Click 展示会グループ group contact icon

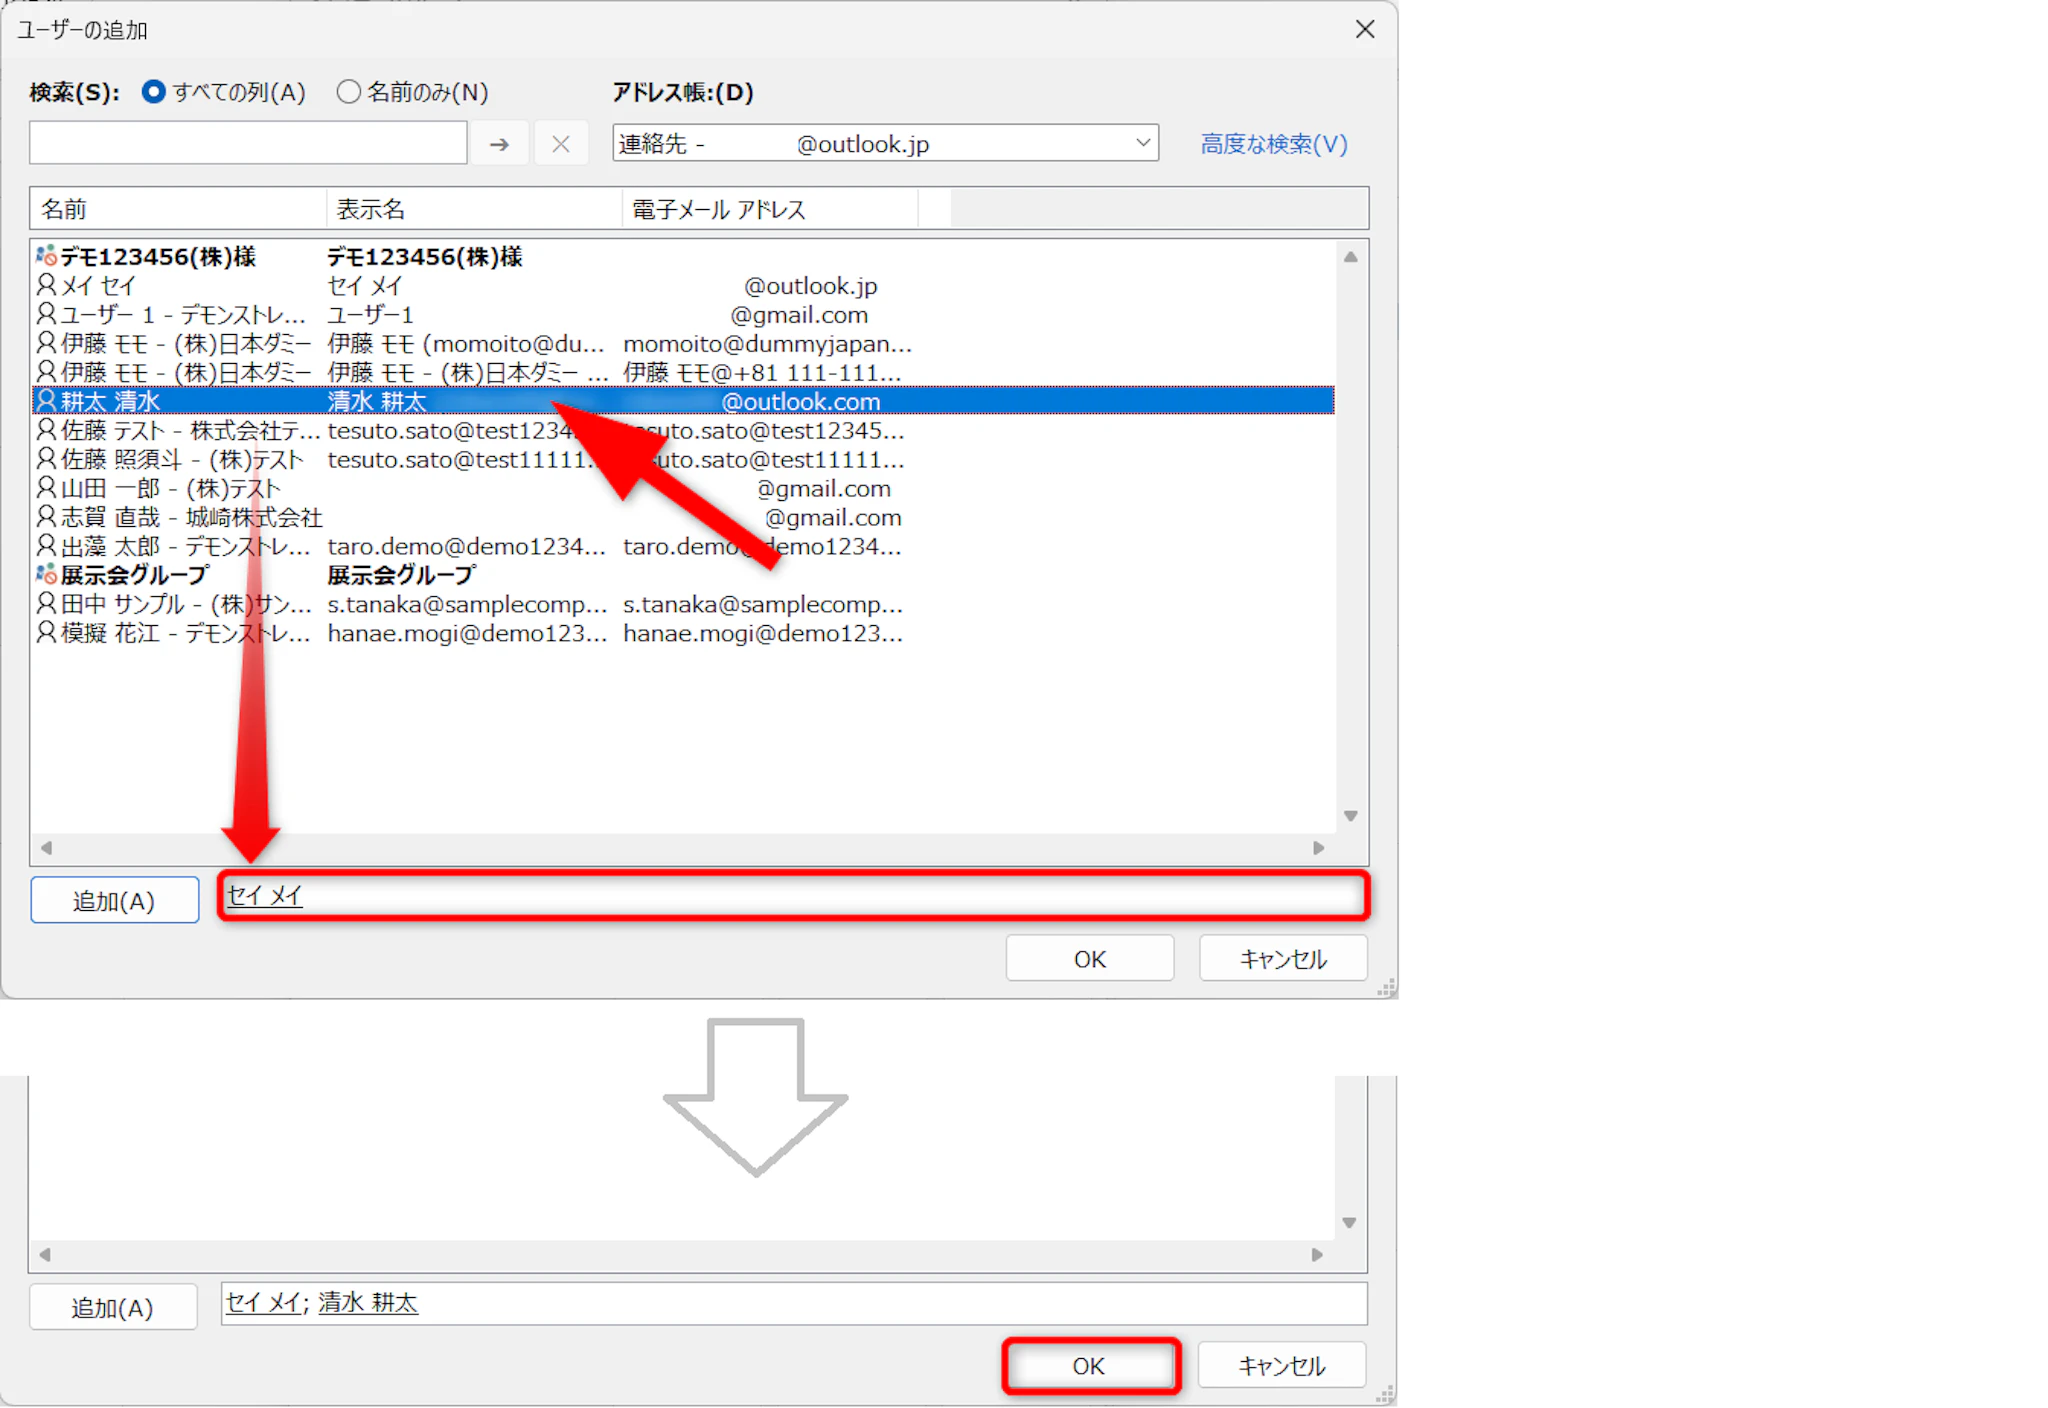tap(46, 574)
